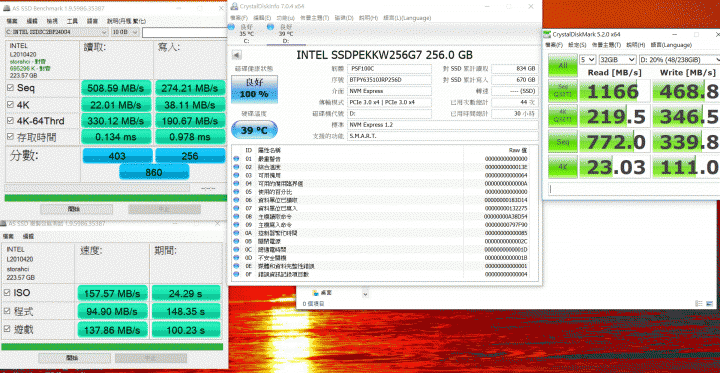This screenshot has width=720, height=373.
Task: Click the status orb for attribute 09
Action: click(236, 225)
